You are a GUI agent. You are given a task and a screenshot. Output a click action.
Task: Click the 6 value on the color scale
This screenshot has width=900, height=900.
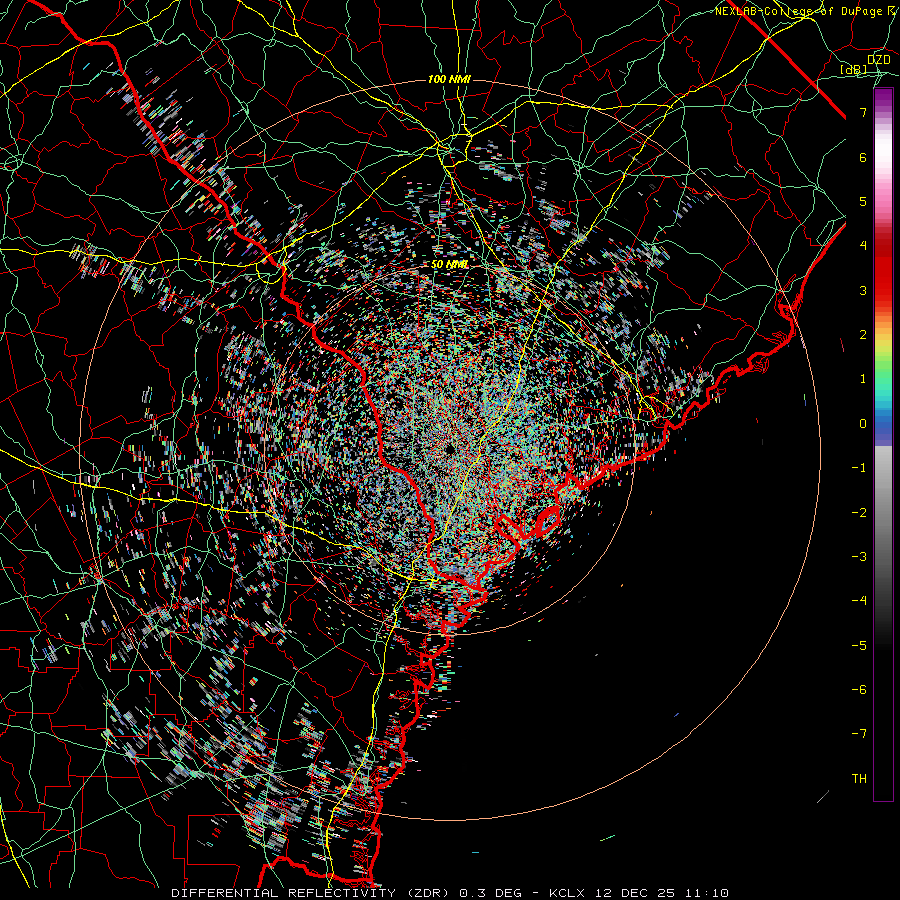coord(863,157)
